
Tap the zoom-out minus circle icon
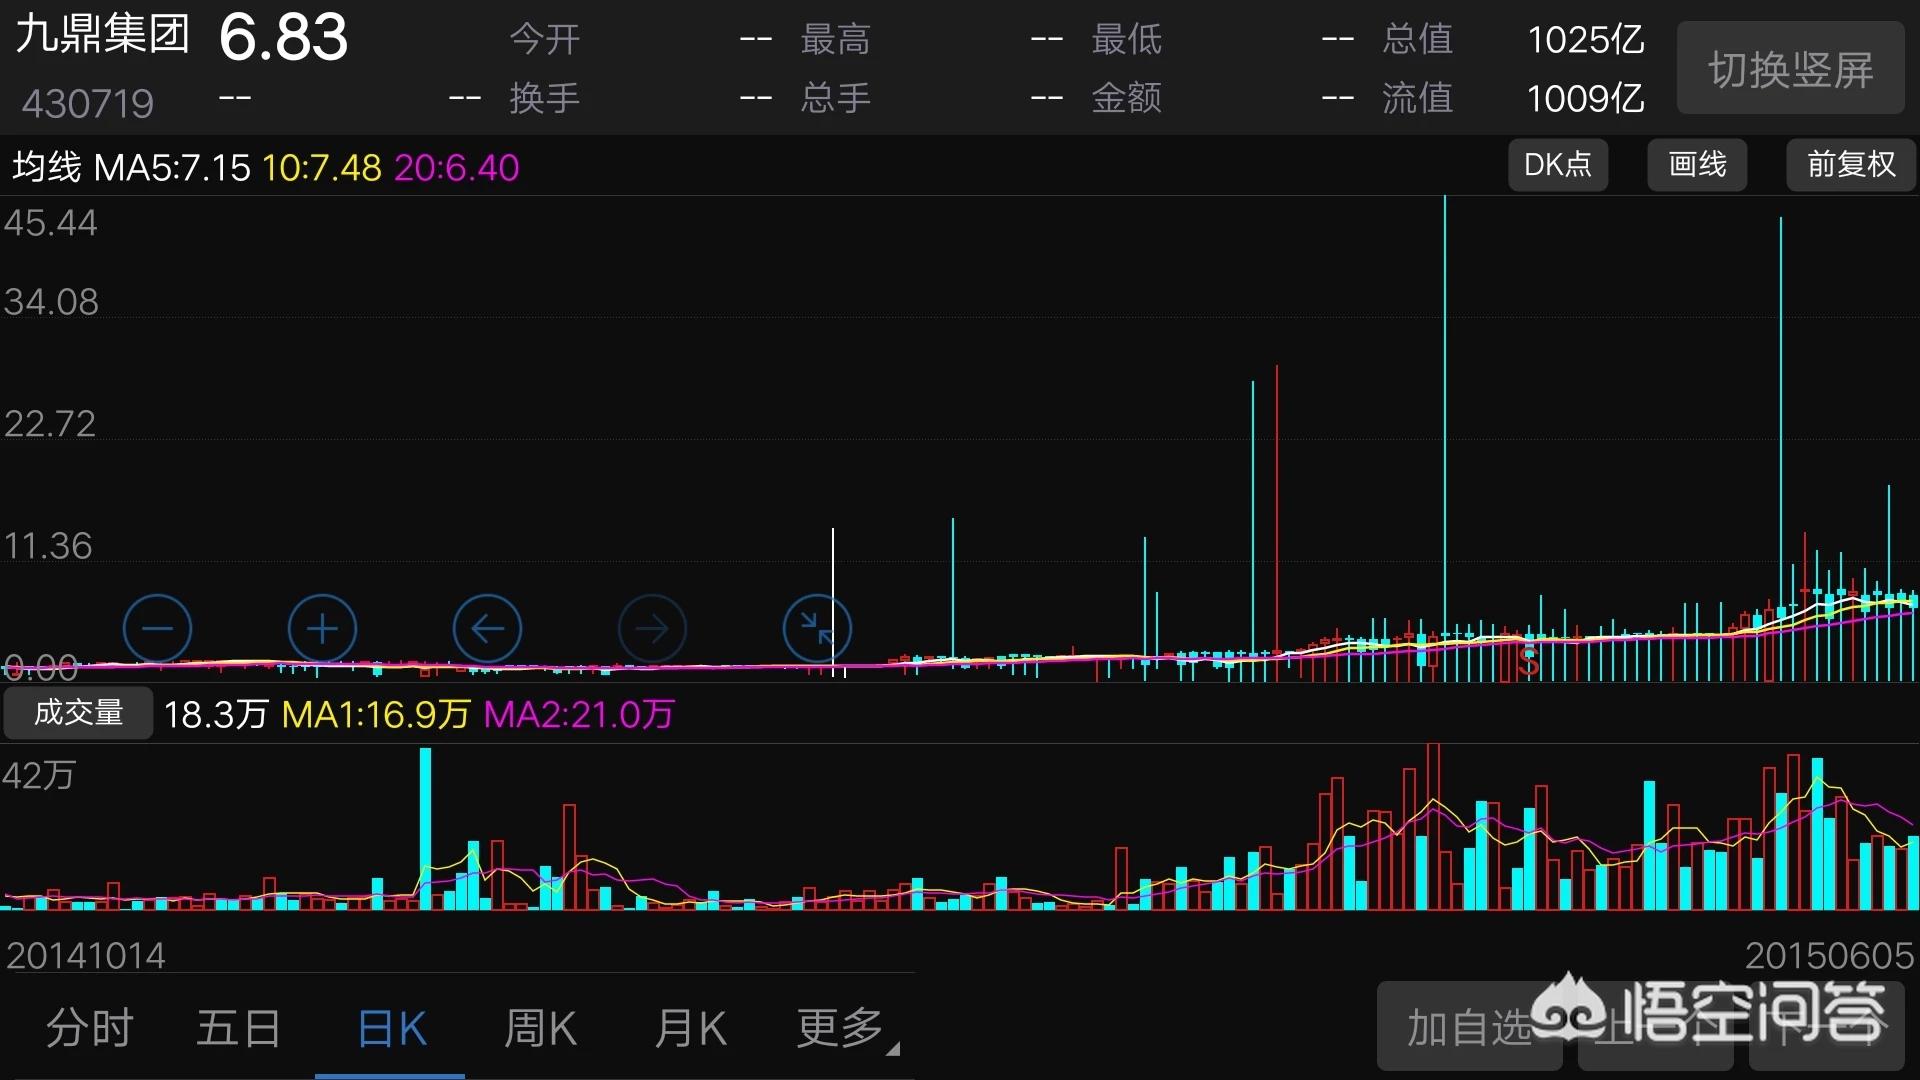[x=157, y=629]
